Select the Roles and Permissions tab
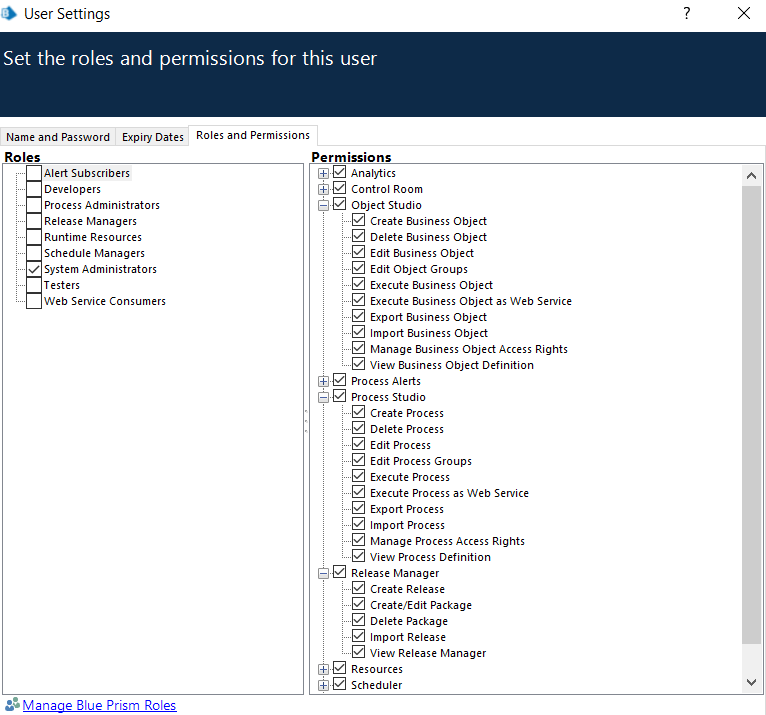This screenshot has height=715, width=766. point(253,135)
